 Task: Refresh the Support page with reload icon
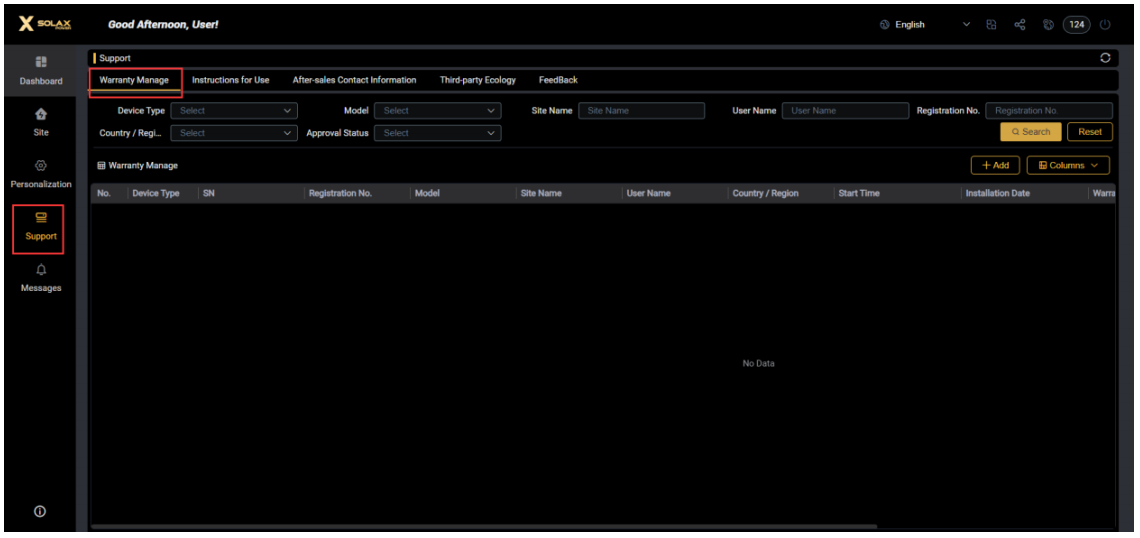[x=1105, y=58]
